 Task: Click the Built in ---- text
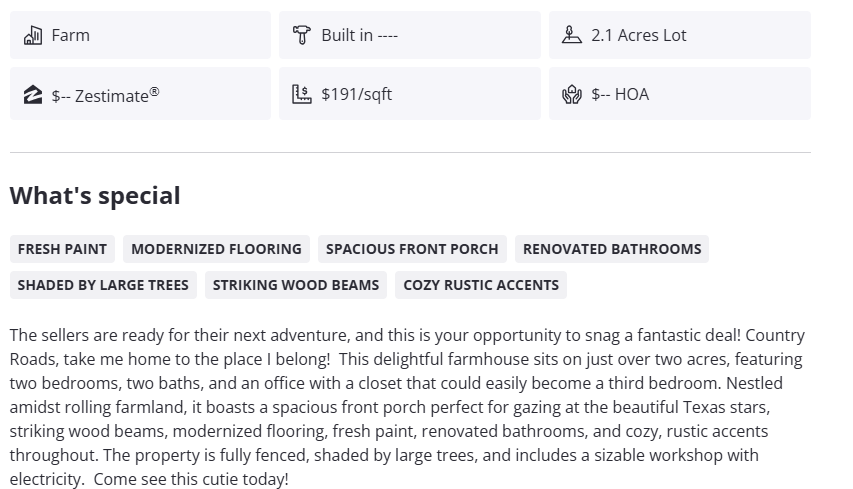359,35
